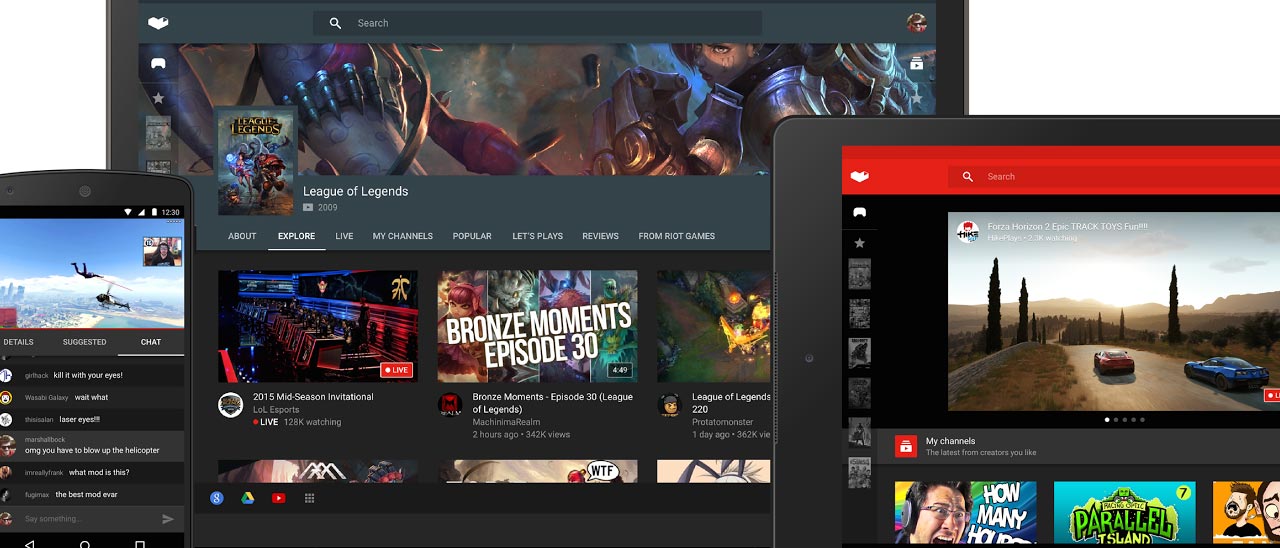The height and width of the screenshot is (548, 1280).
Task: Open the 2015 Mid-Season Invitational title link
Action: pos(313,397)
